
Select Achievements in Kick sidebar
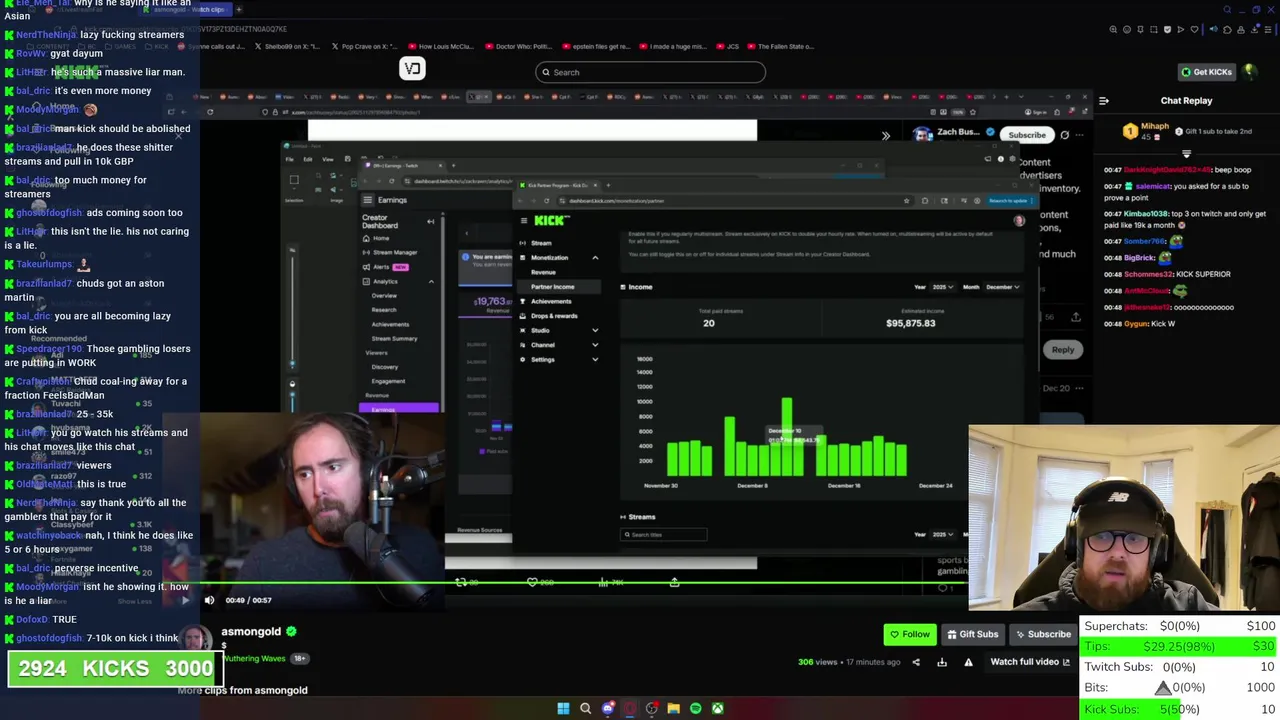[551, 301]
